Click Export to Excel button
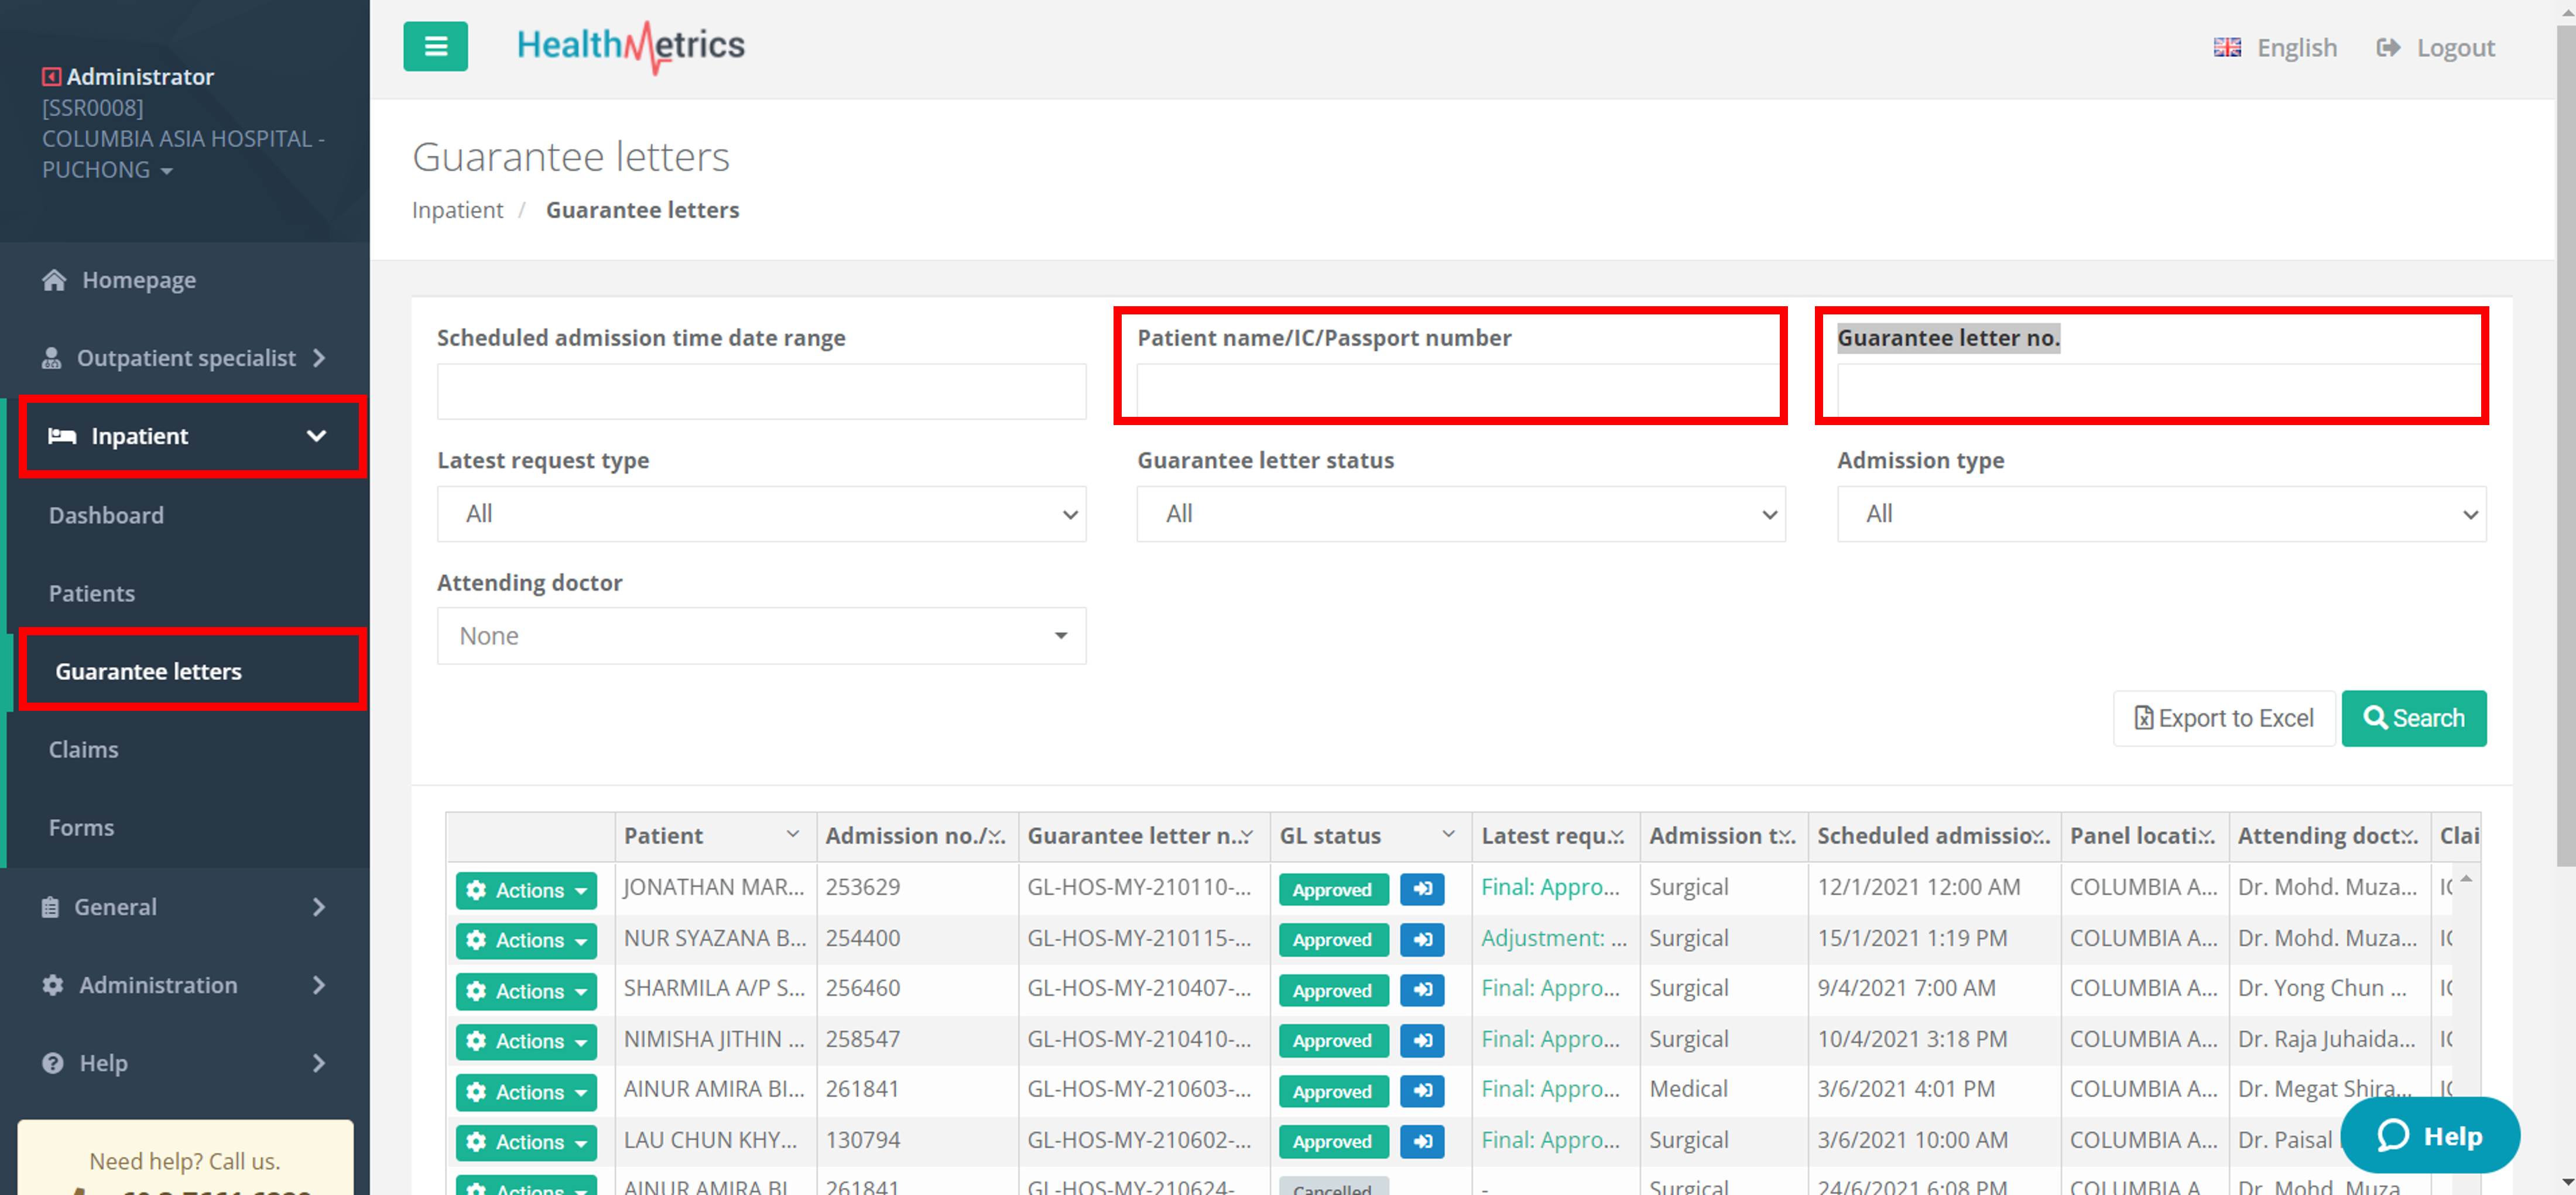Screen dimensions: 2576x1195 (x=2223, y=718)
